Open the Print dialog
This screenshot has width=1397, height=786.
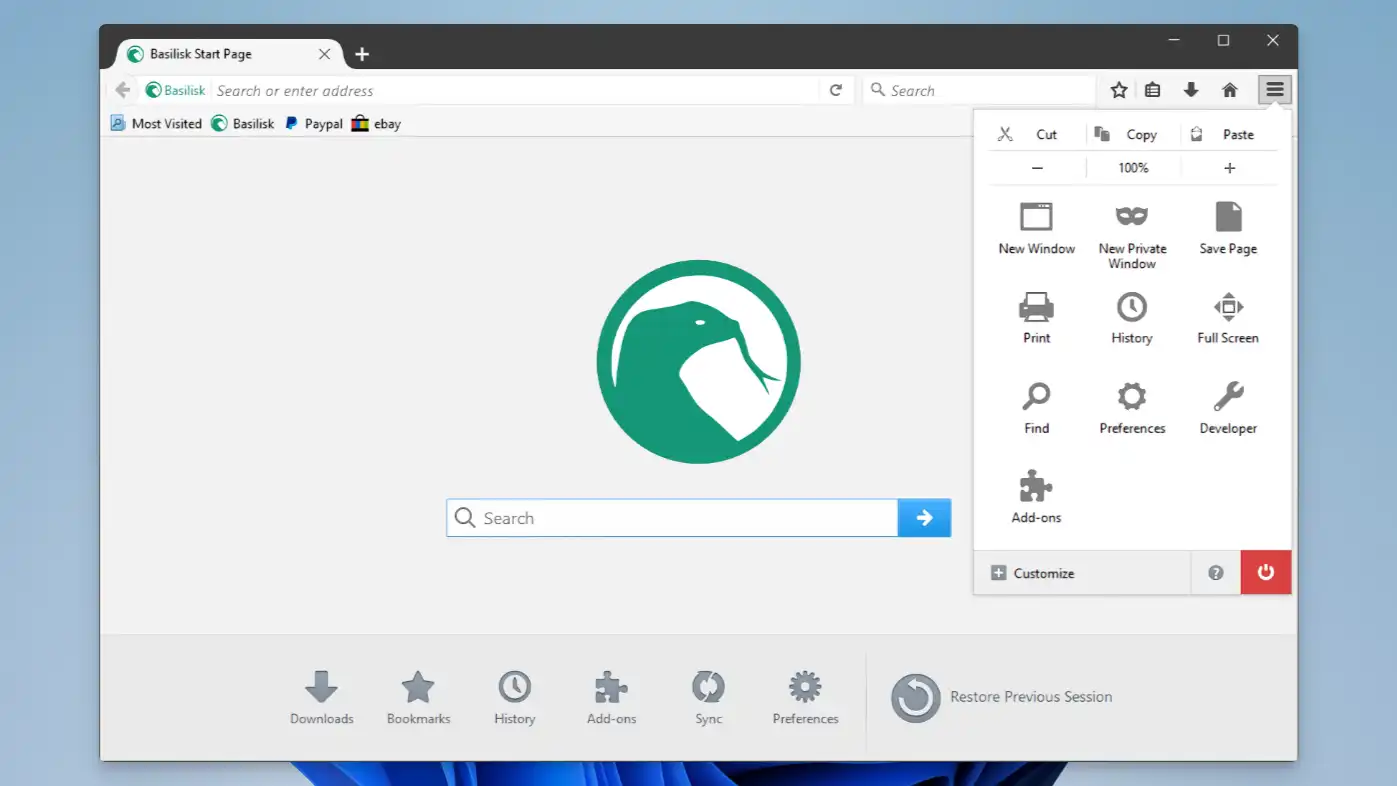coord(1035,318)
